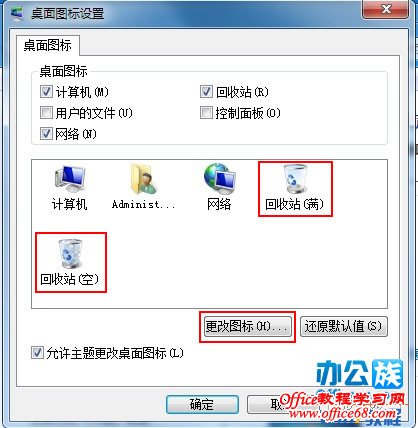The width and height of the screenshot is (418, 428).
Task: Close the 桌面图标设置 dialog
Action: (x=385, y=9)
